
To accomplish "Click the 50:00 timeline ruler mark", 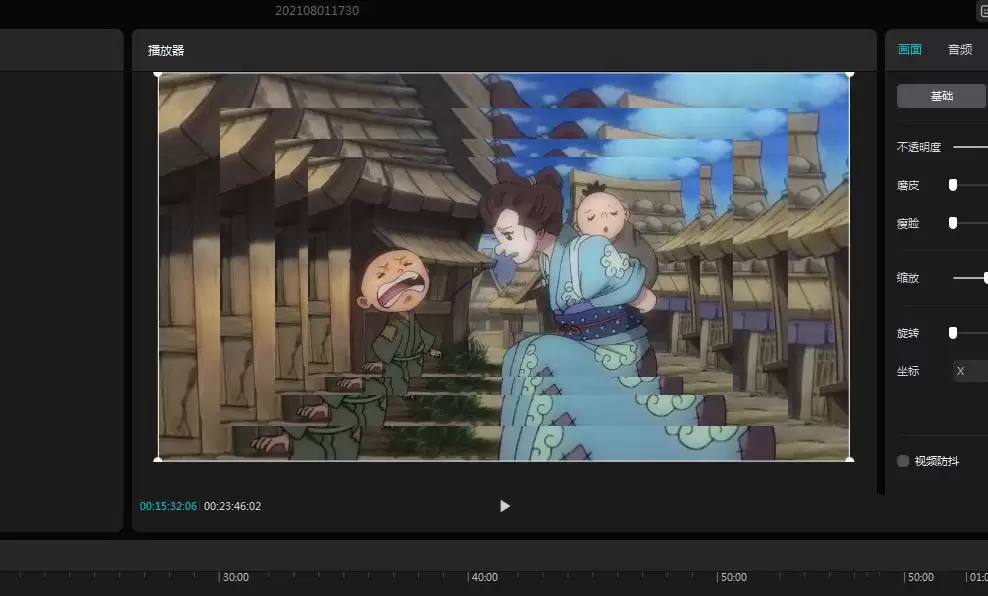I will coord(733,576).
